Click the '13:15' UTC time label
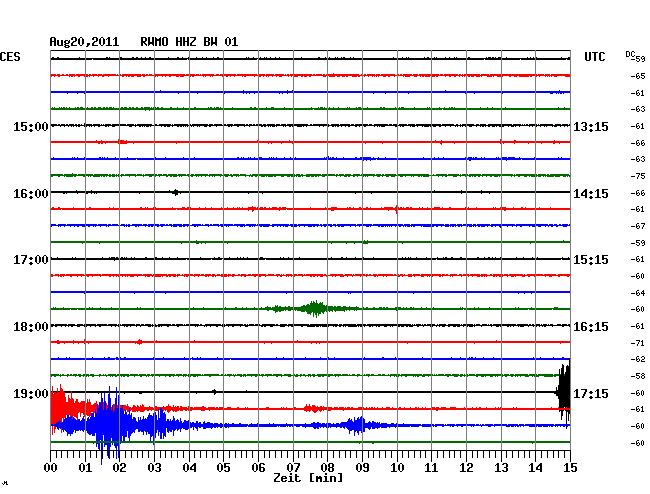Viewport: 650px width, 494px height. coord(591,126)
